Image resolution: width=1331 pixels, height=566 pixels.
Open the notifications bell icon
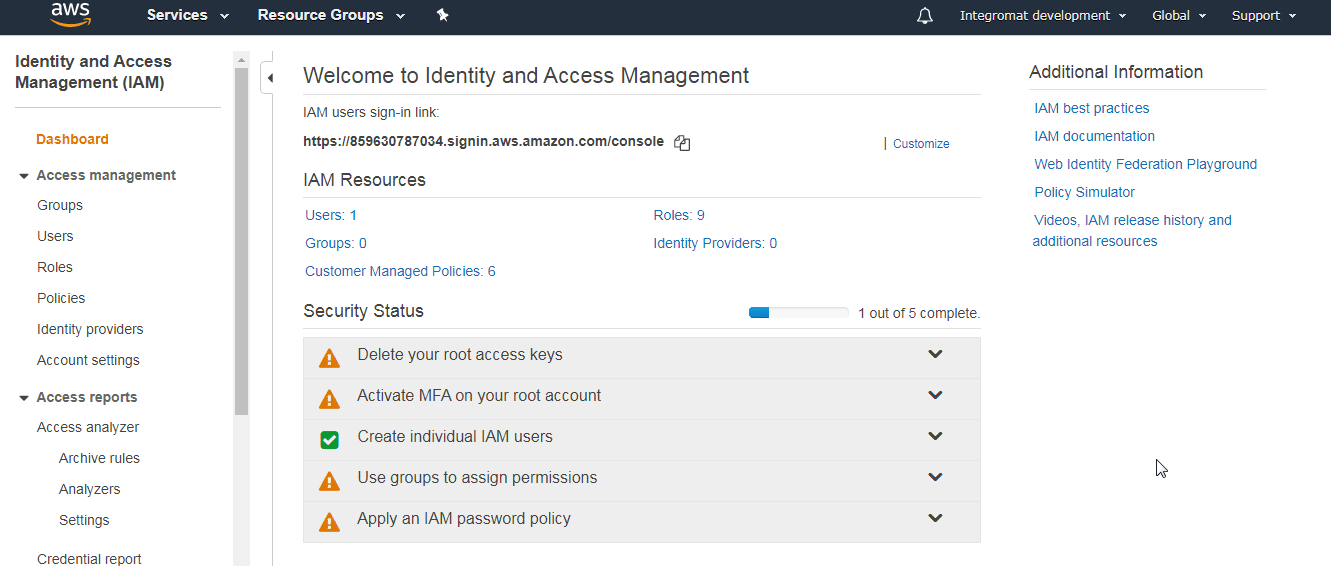click(925, 16)
